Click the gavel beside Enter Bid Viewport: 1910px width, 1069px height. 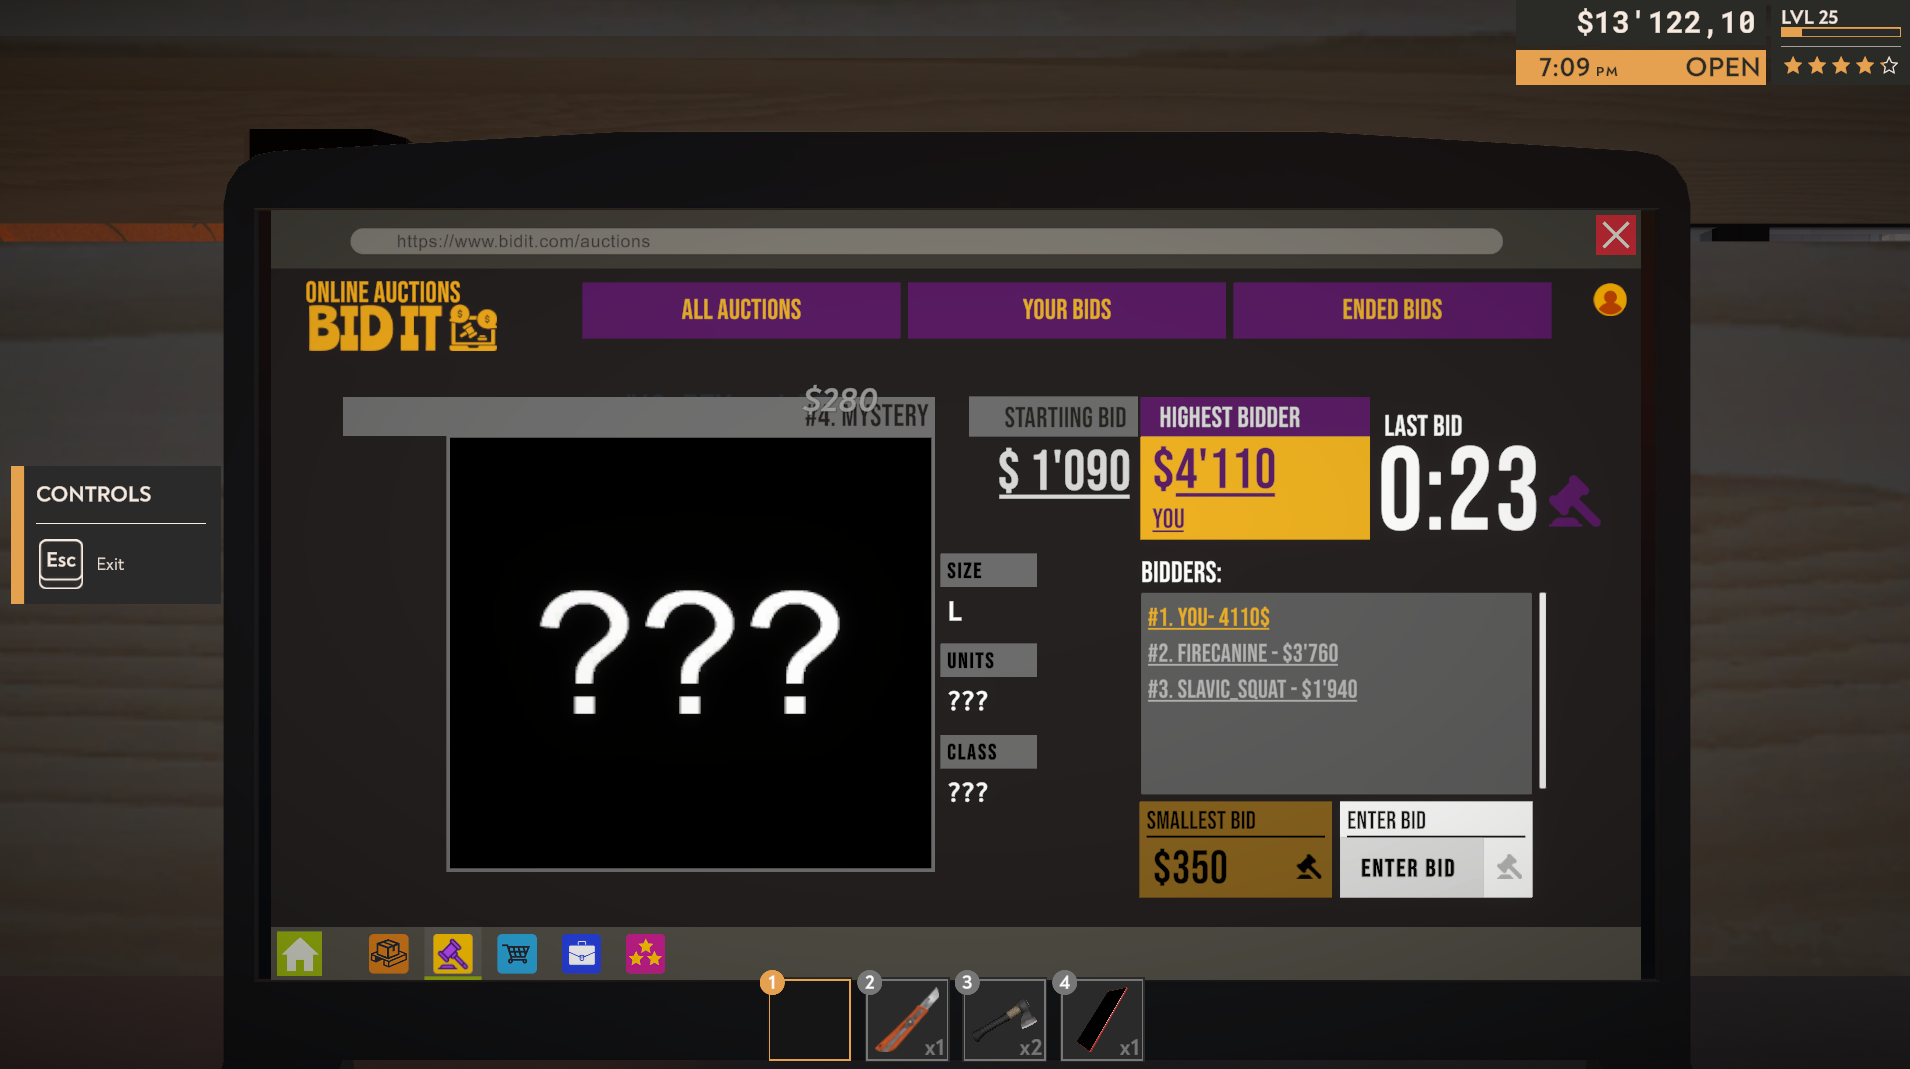[1509, 867]
